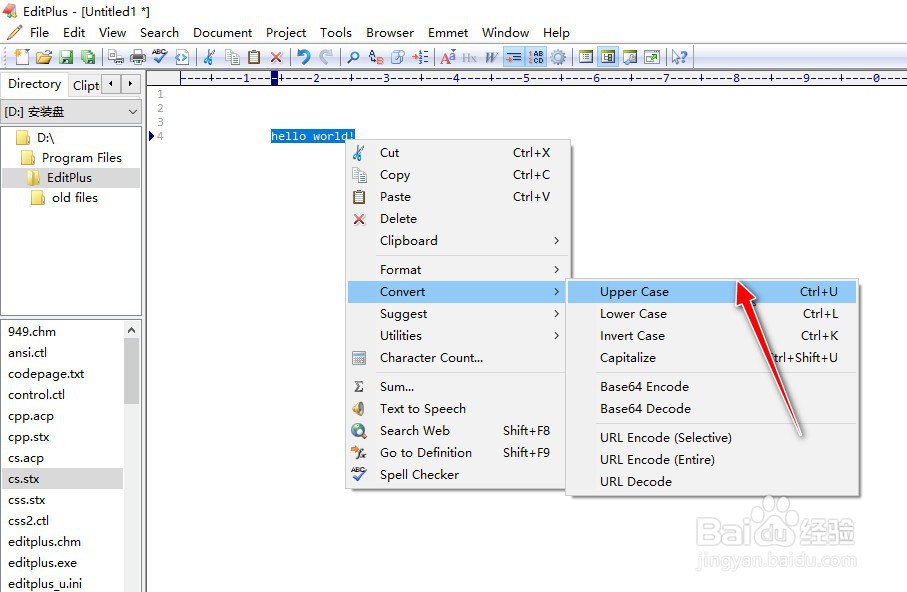Viewport: 907px width, 592px height.
Task: Select URL Decode
Action: pyautogui.click(x=711, y=481)
